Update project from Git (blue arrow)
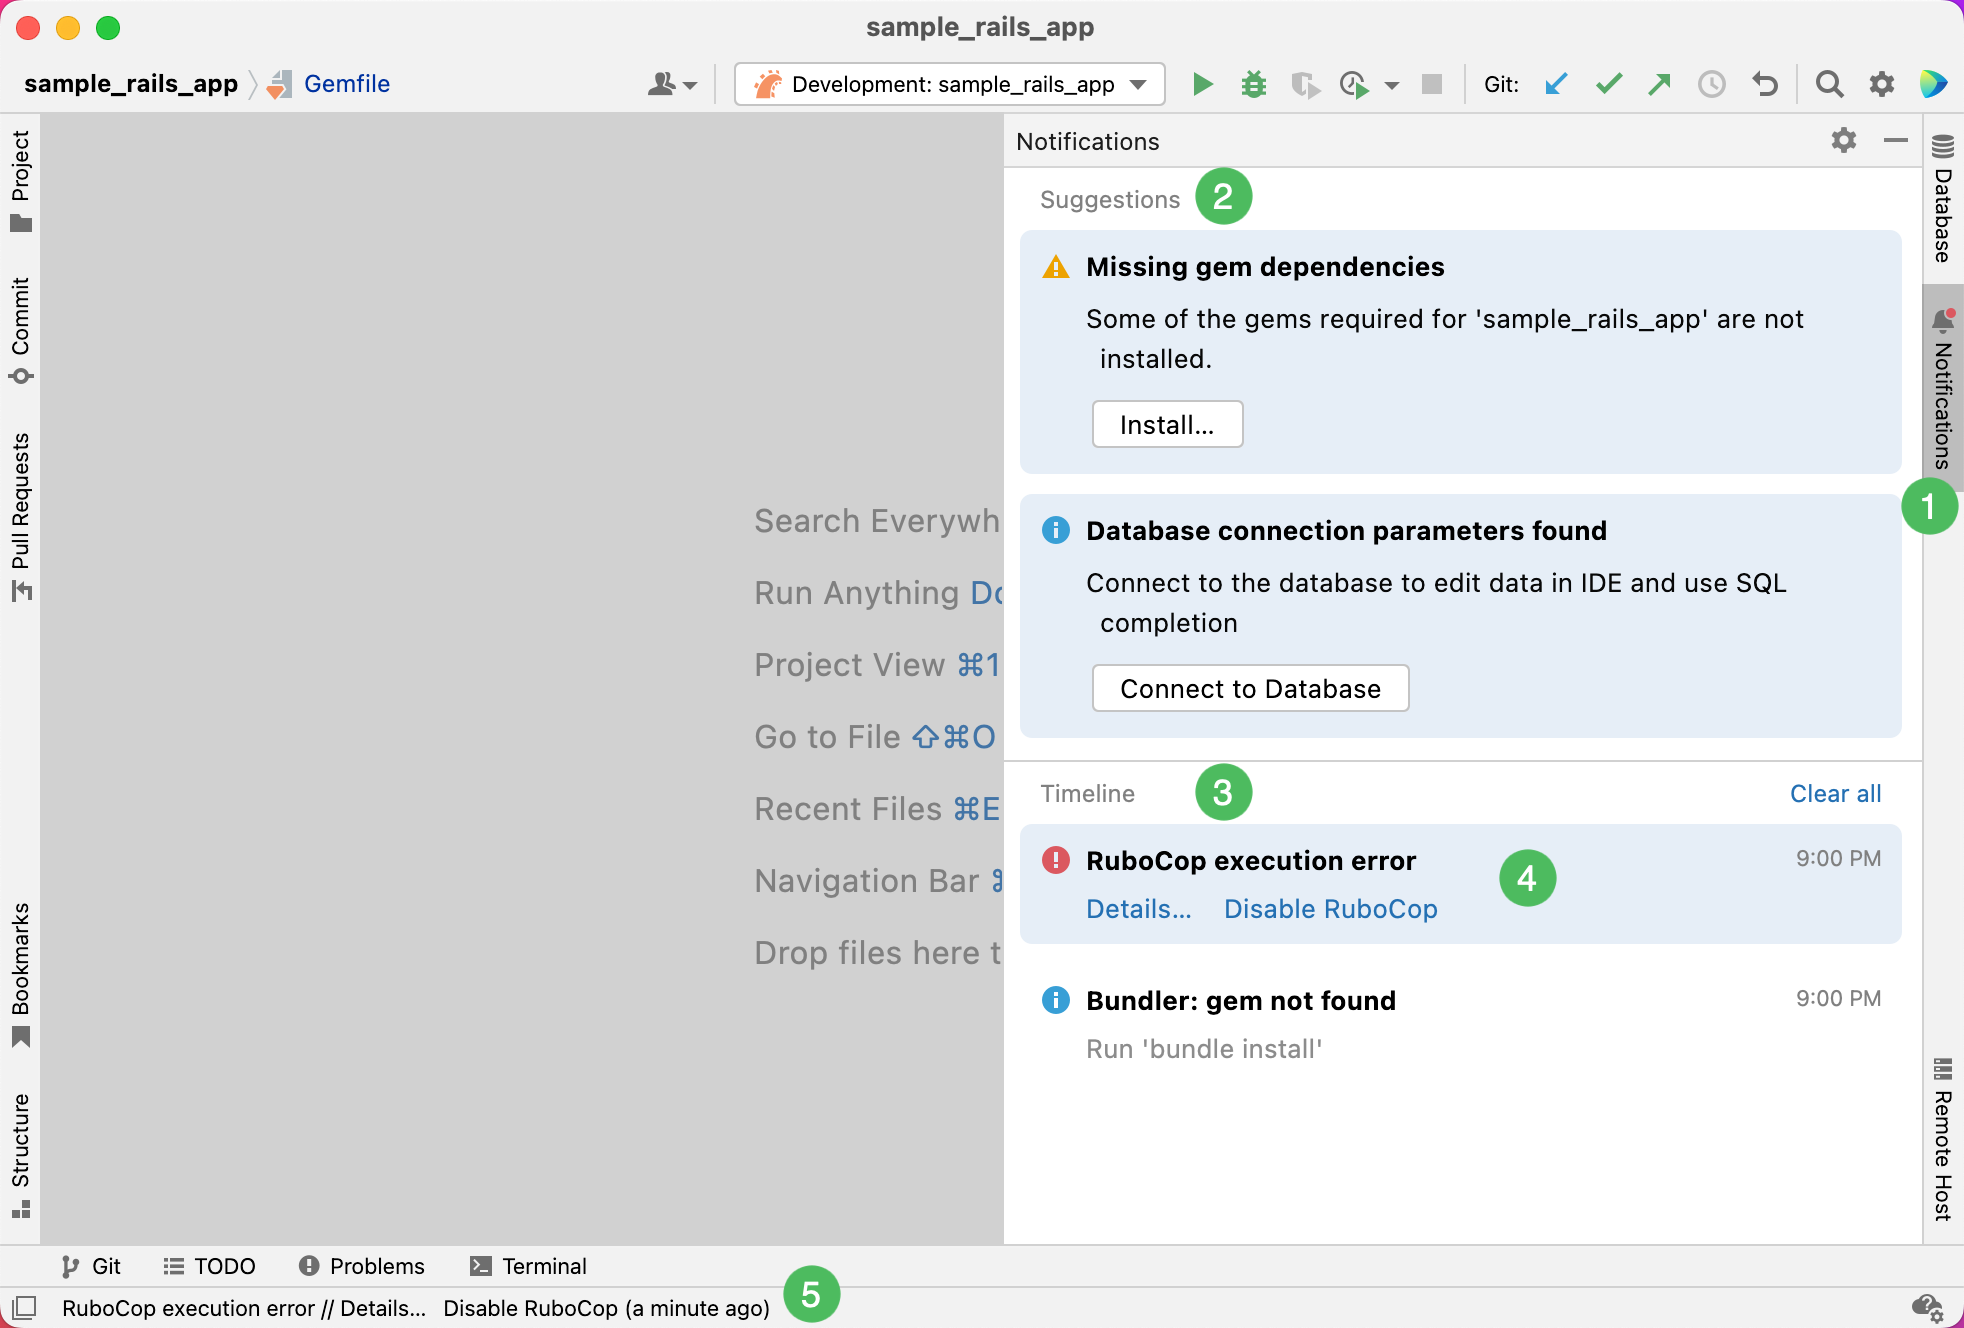The height and width of the screenshot is (1328, 1964). pos(1556,84)
